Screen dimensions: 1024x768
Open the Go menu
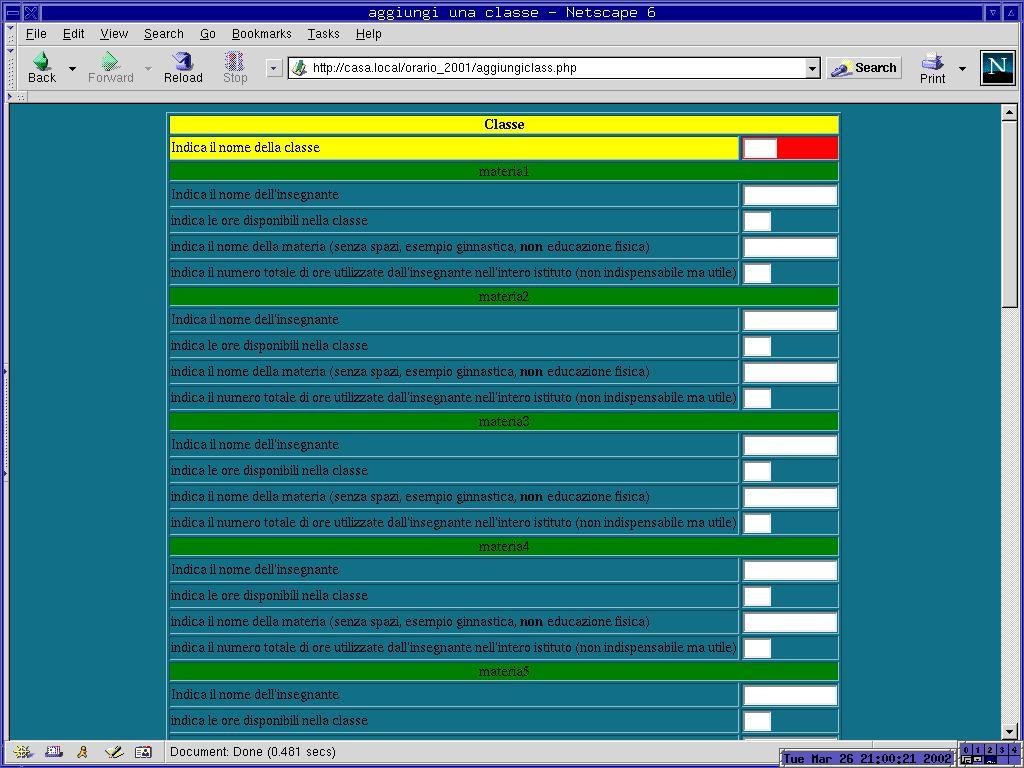[x=207, y=34]
